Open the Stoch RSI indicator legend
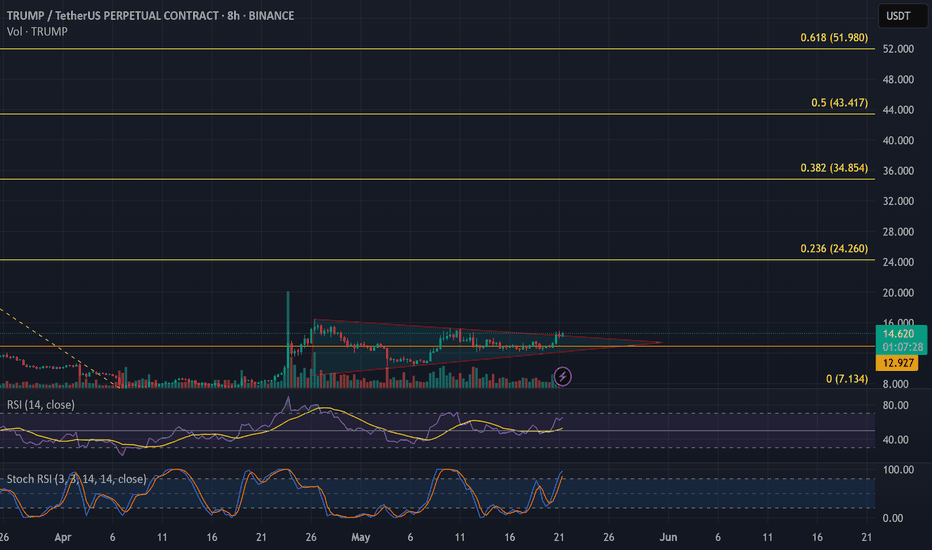Screen dimensions: 932x550 click(x=76, y=479)
